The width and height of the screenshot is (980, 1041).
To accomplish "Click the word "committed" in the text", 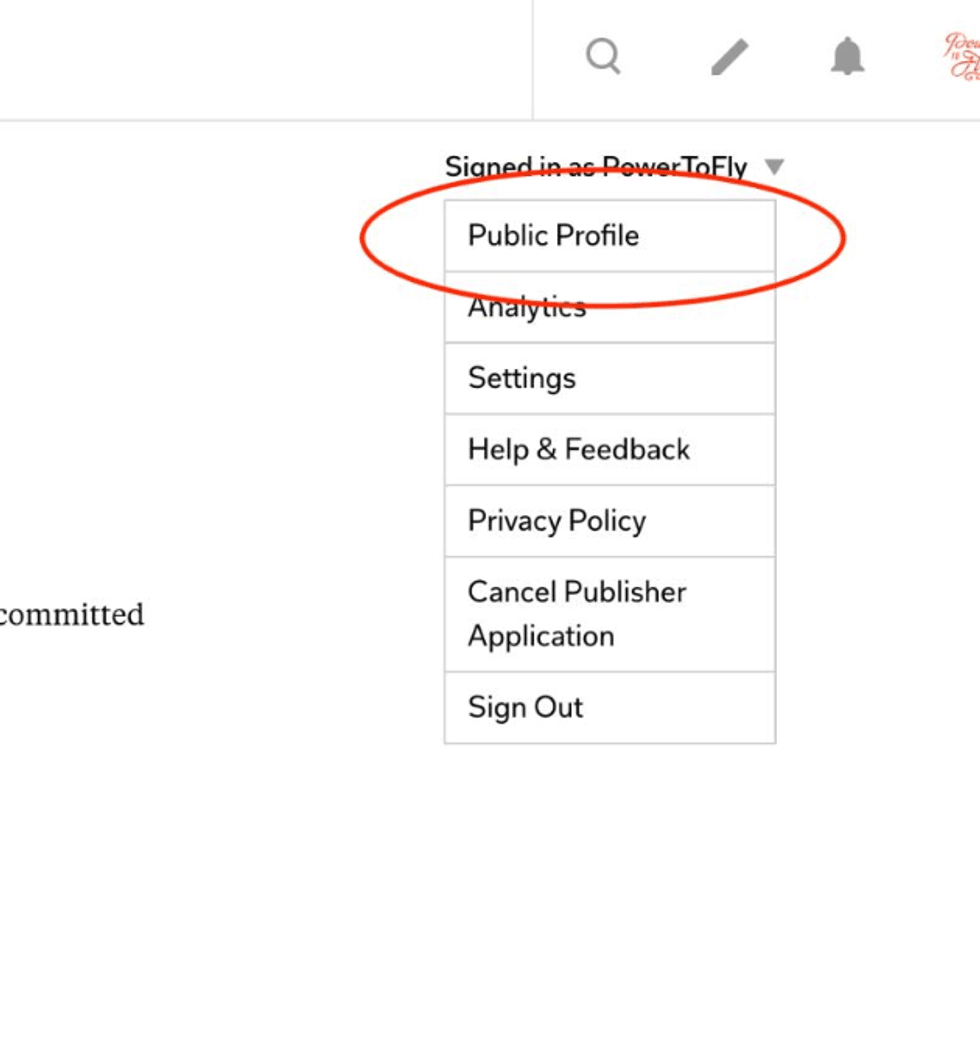I will [71, 614].
